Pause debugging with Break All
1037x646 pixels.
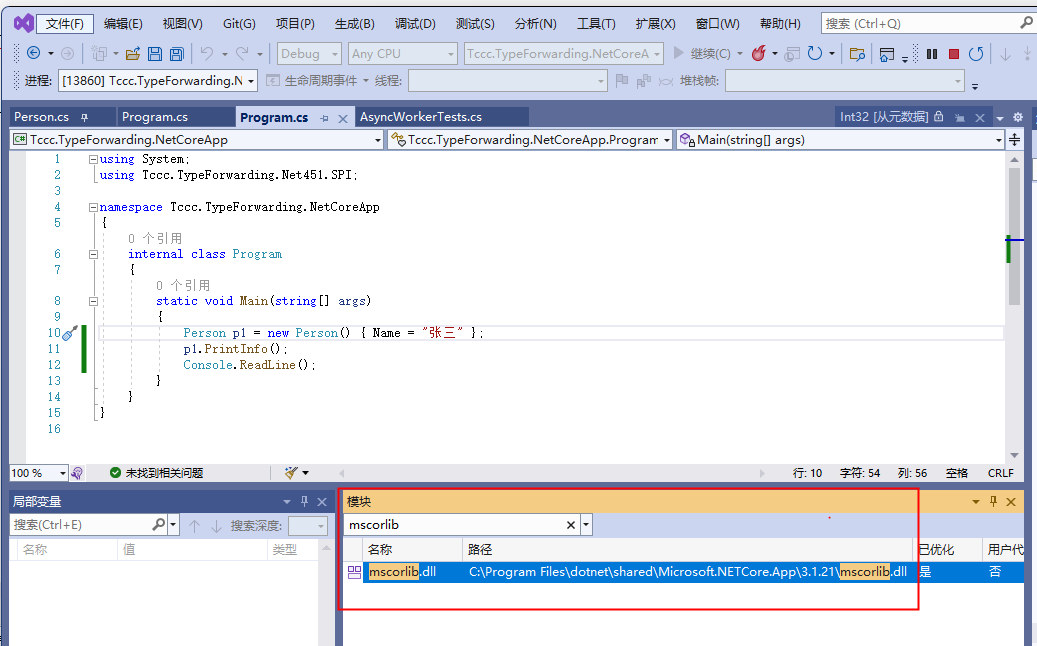coord(932,54)
